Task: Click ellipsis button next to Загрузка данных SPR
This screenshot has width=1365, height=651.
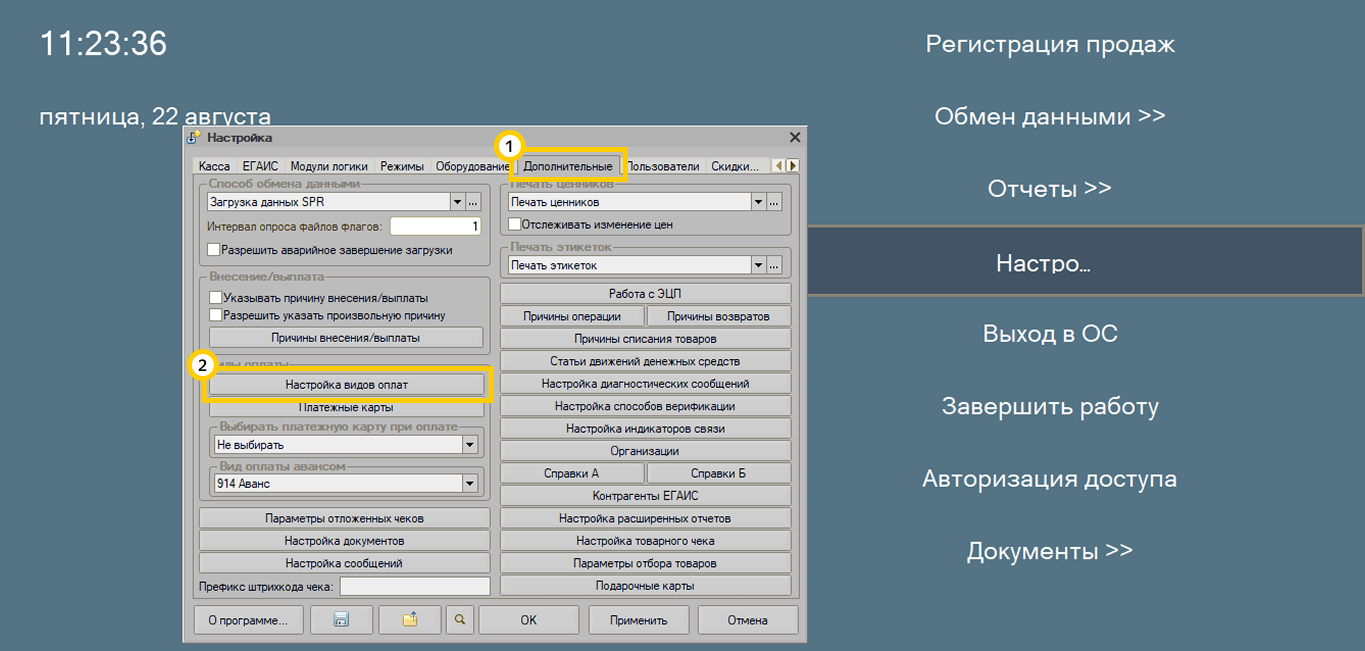Action: (x=473, y=202)
